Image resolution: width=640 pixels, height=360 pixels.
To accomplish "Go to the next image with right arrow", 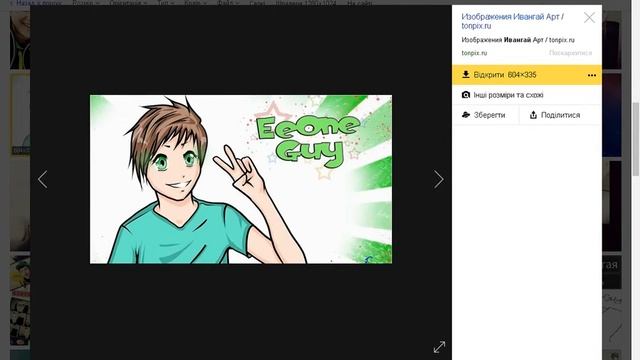I will (x=439, y=179).
